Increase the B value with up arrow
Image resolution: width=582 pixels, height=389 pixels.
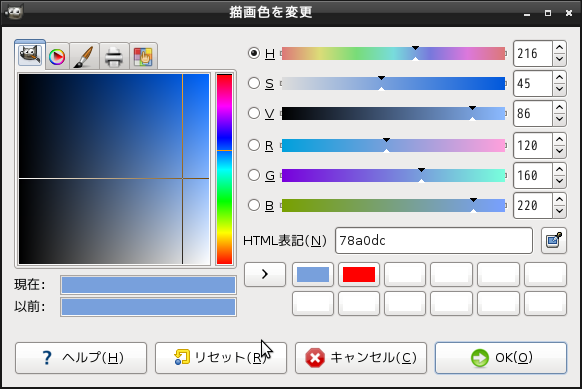pos(559,199)
